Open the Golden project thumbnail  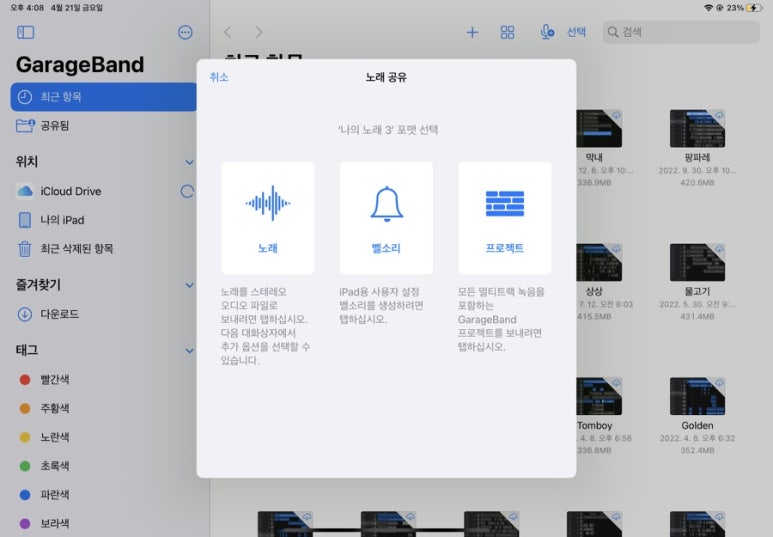(x=697, y=396)
